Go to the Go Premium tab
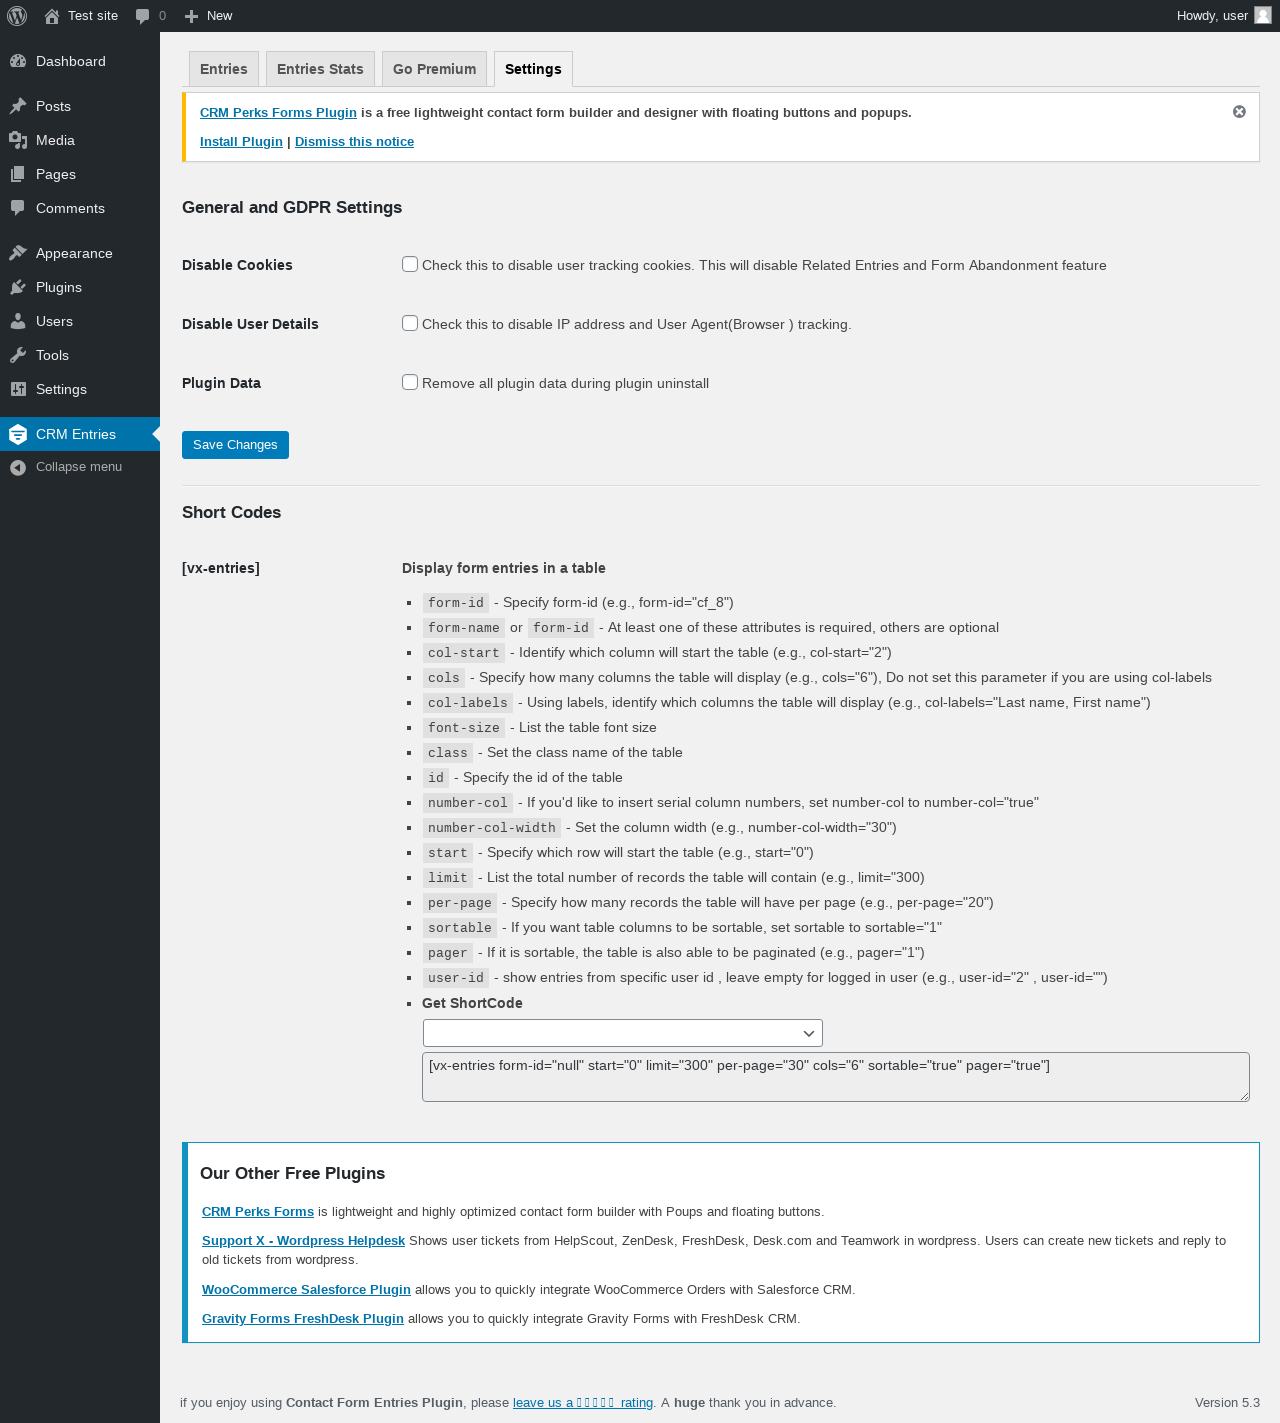 coord(434,69)
